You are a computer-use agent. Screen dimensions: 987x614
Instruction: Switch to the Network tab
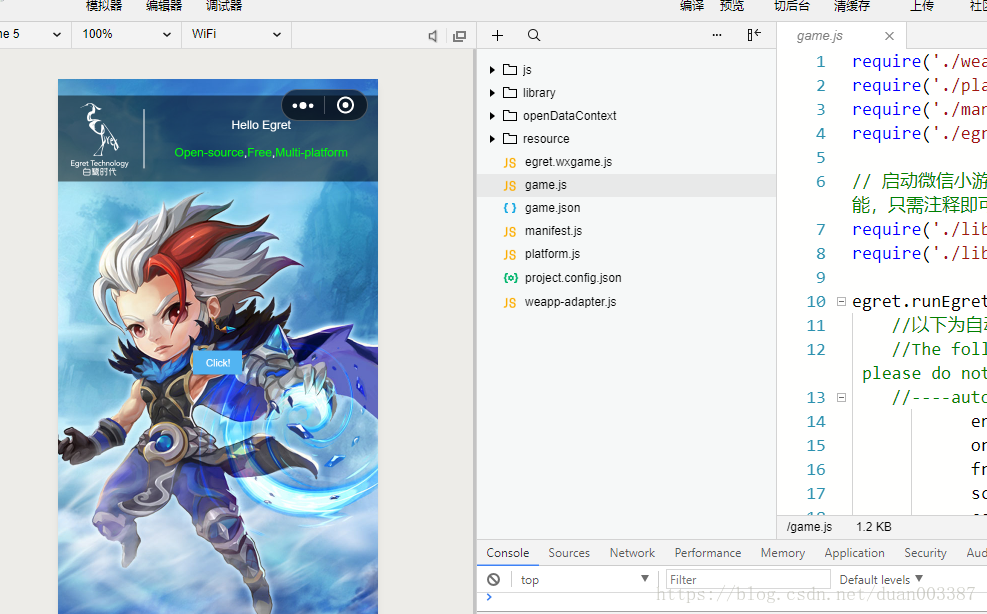pos(632,552)
